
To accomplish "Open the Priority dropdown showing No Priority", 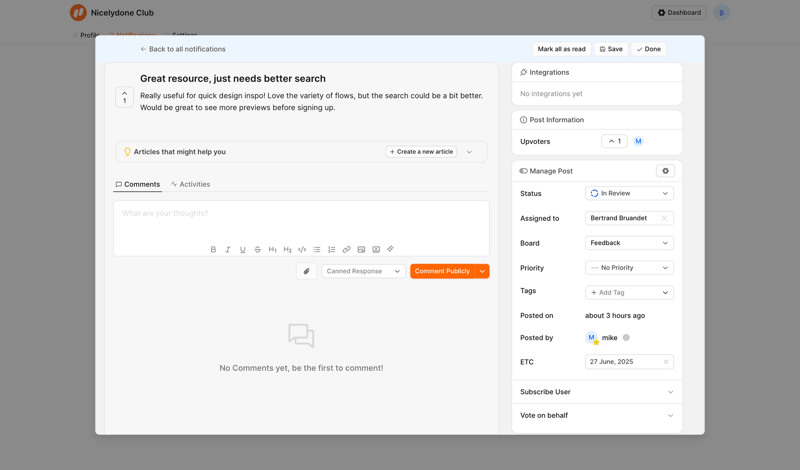I will pyautogui.click(x=629, y=268).
